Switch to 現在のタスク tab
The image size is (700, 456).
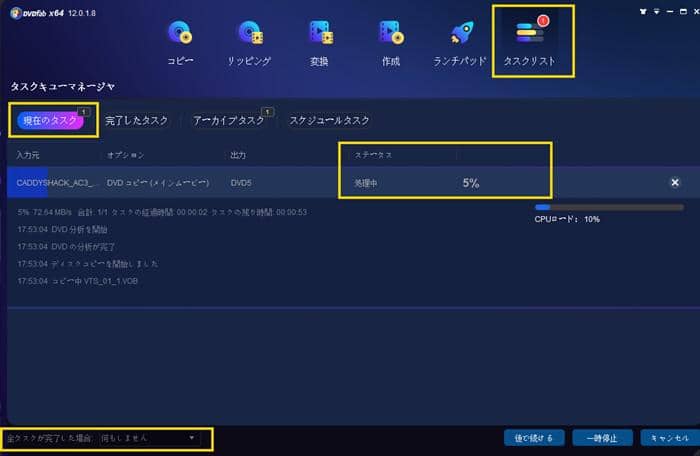click(x=52, y=120)
